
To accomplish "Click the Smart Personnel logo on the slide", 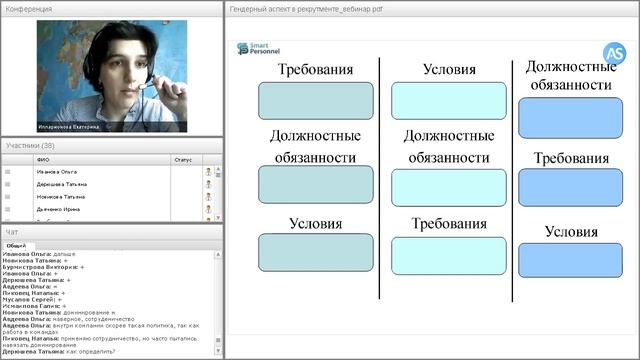I will pos(258,49).
